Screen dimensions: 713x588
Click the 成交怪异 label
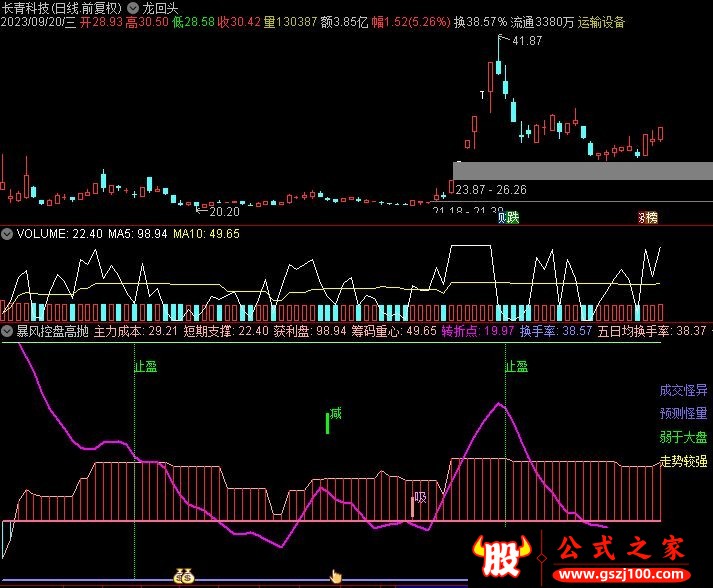point(683,390)
